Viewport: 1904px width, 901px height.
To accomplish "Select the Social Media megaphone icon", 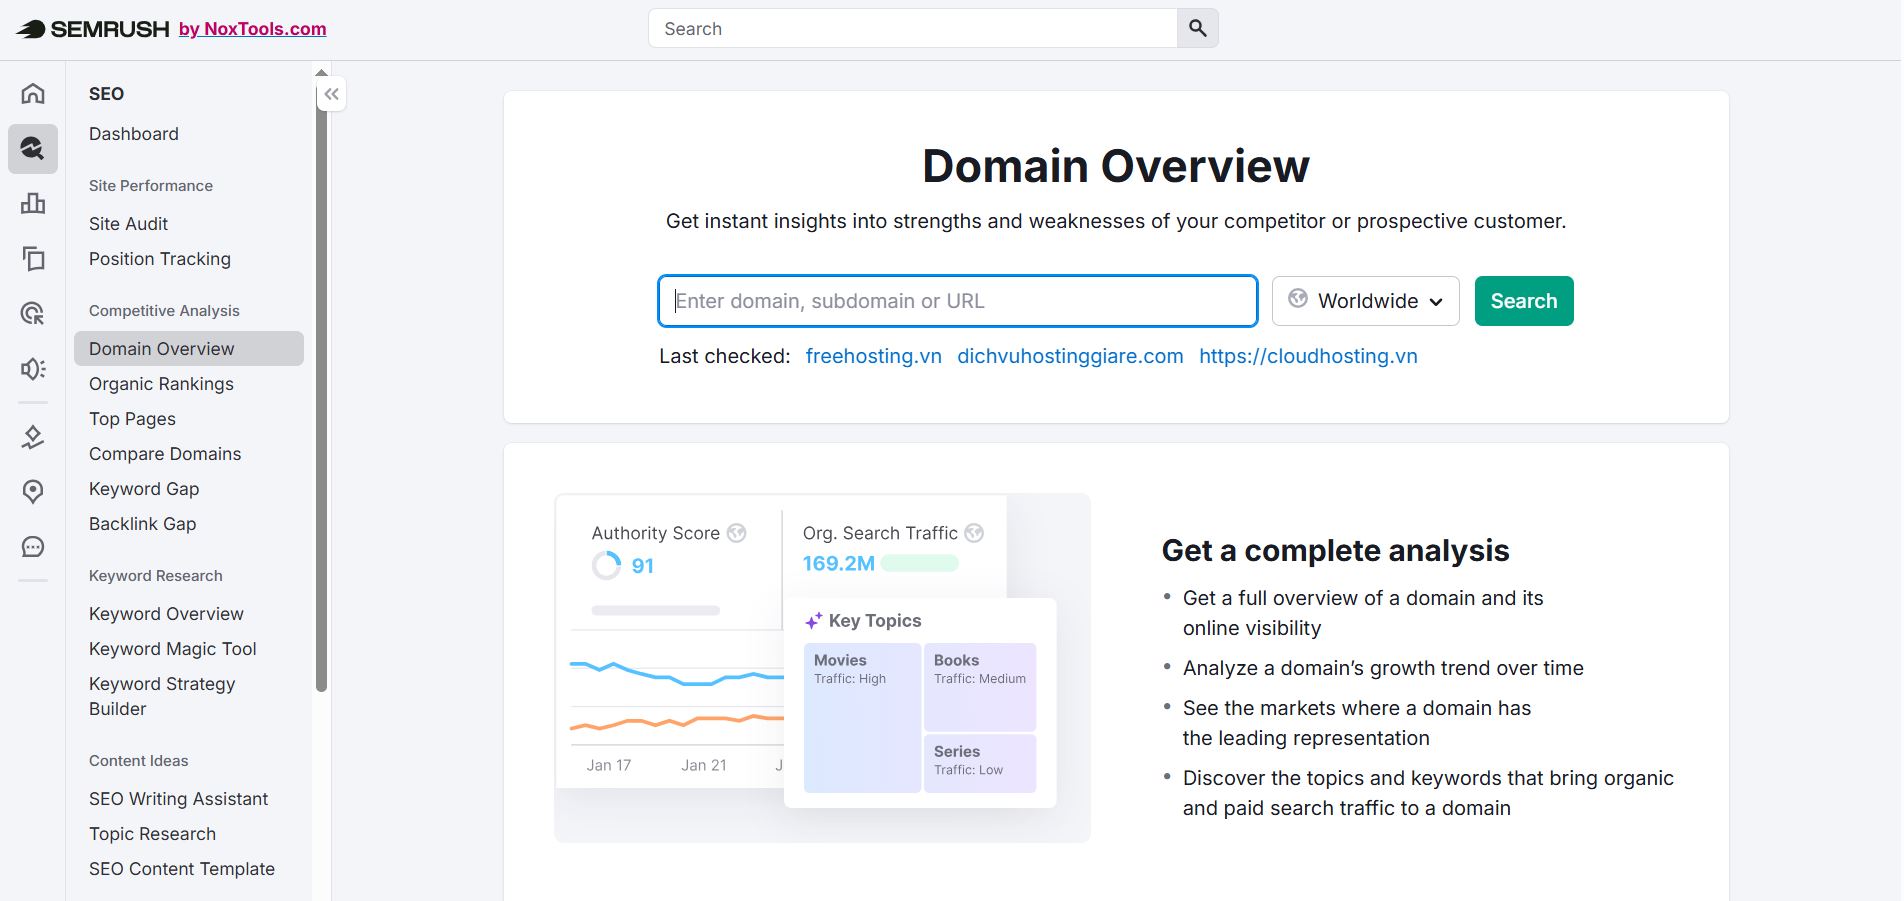I will (33, 368).
